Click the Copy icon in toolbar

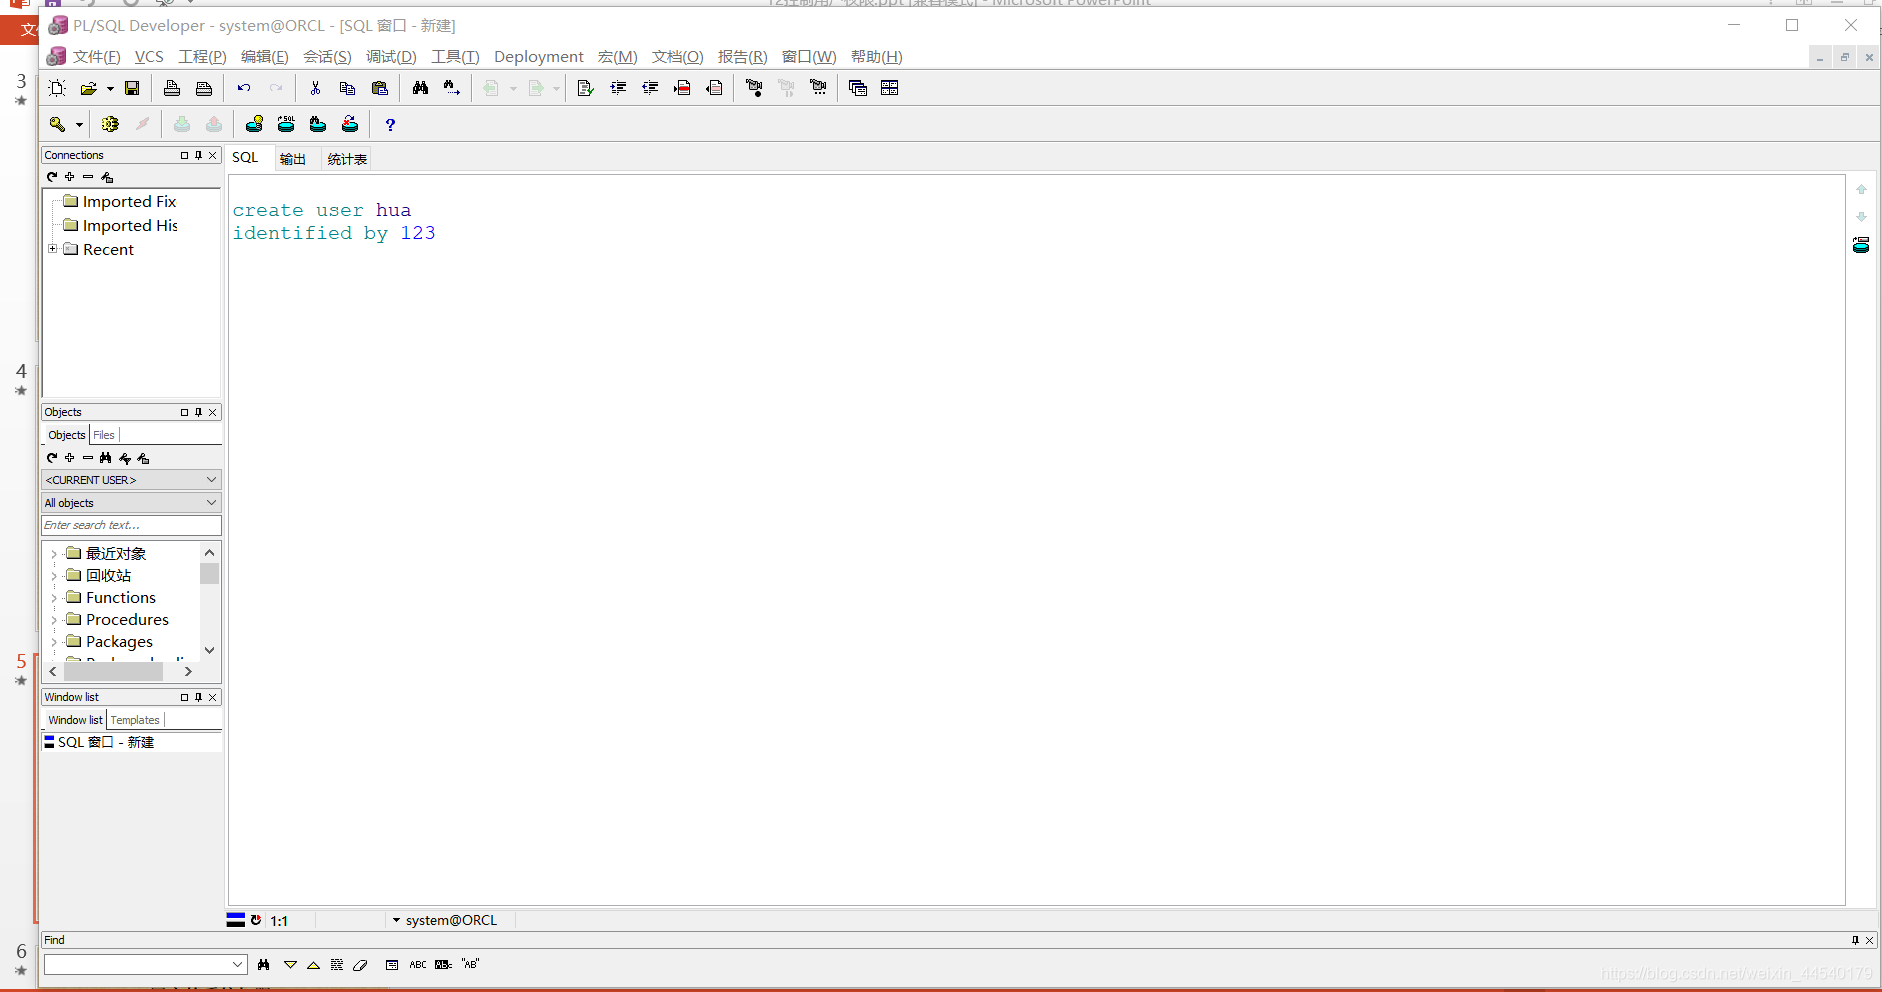tap(347, 88)
